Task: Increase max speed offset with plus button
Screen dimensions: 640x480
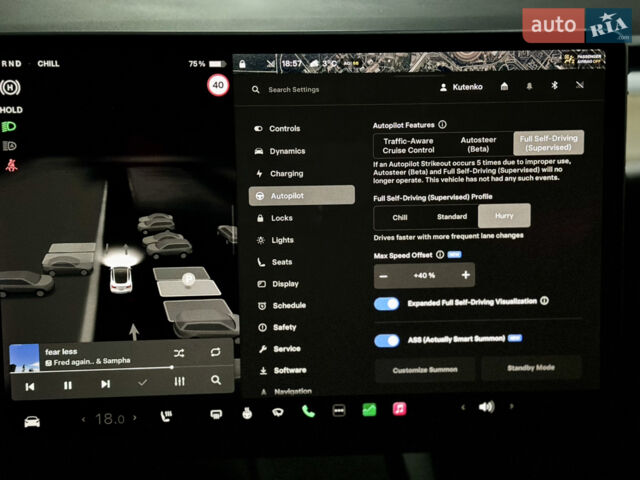Action: pos(465,275)
